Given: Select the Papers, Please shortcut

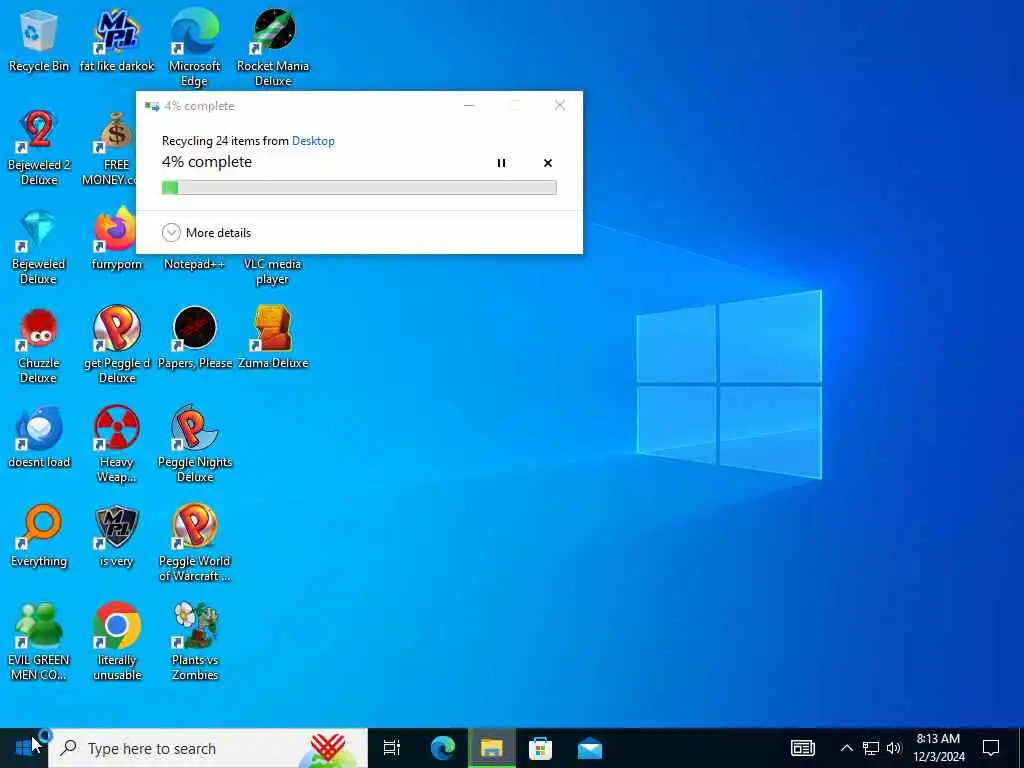Looking at the screenshot, I should tap(195, 338).
